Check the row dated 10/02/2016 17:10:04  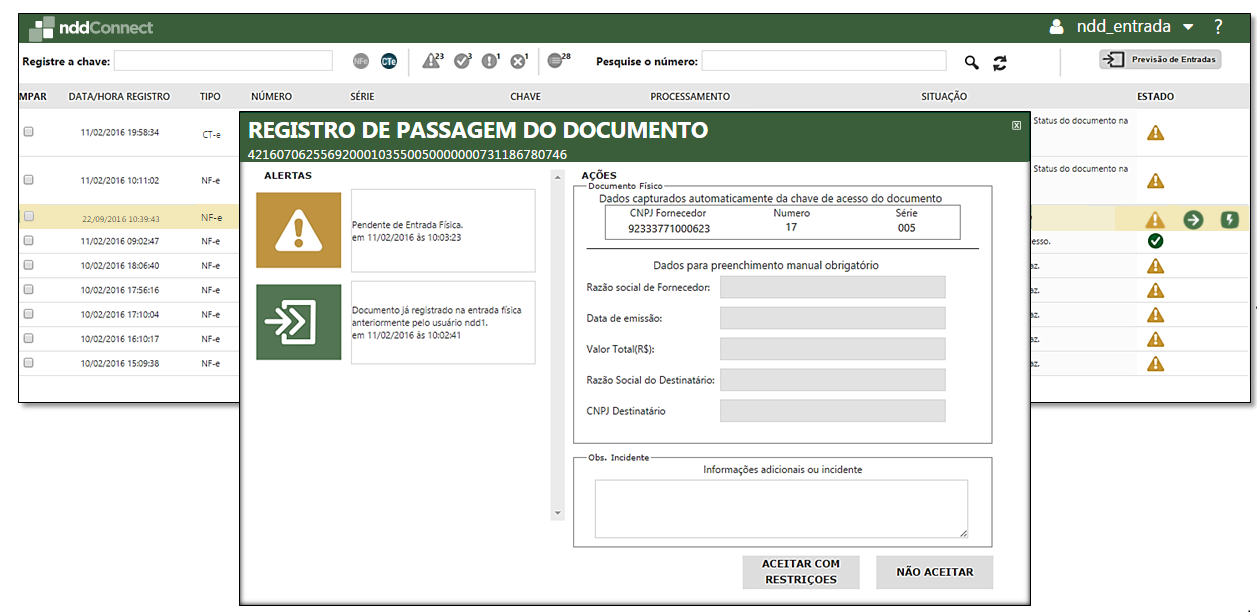tap(29, 314)
